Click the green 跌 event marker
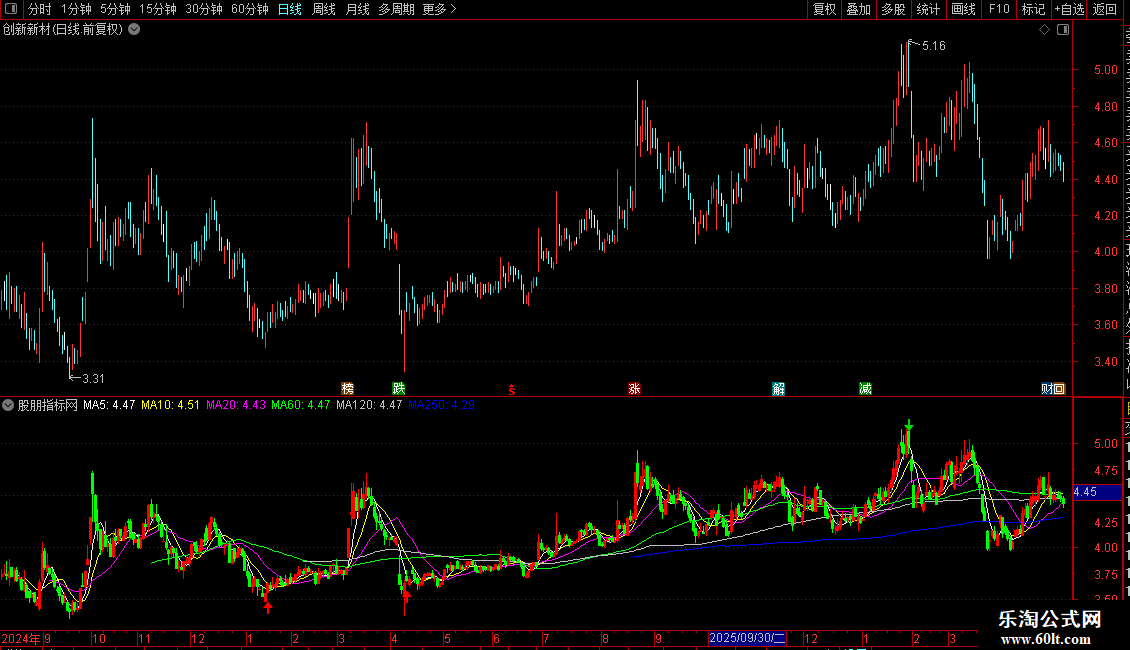 point(399,389)
